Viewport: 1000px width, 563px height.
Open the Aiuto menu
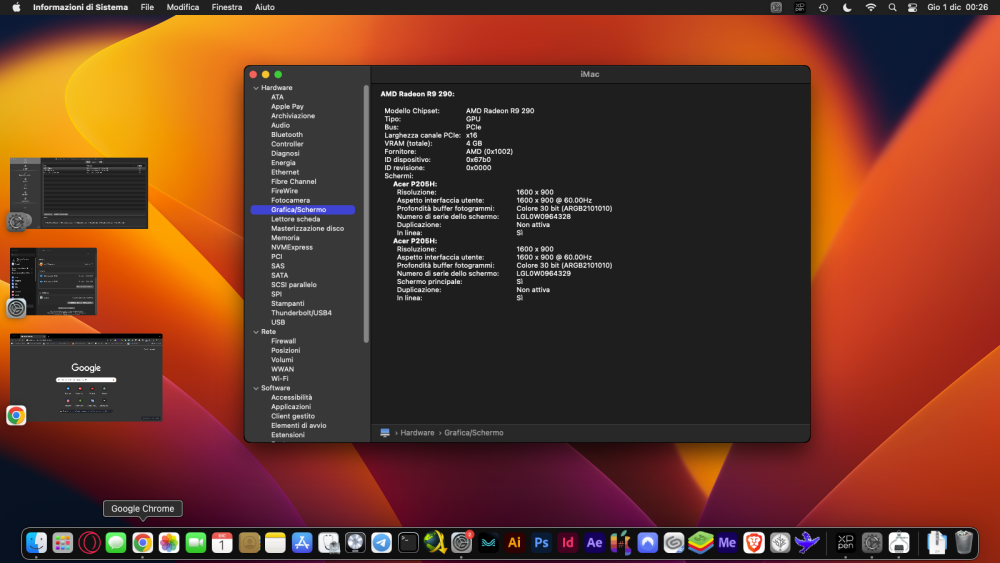coord(265,8)
